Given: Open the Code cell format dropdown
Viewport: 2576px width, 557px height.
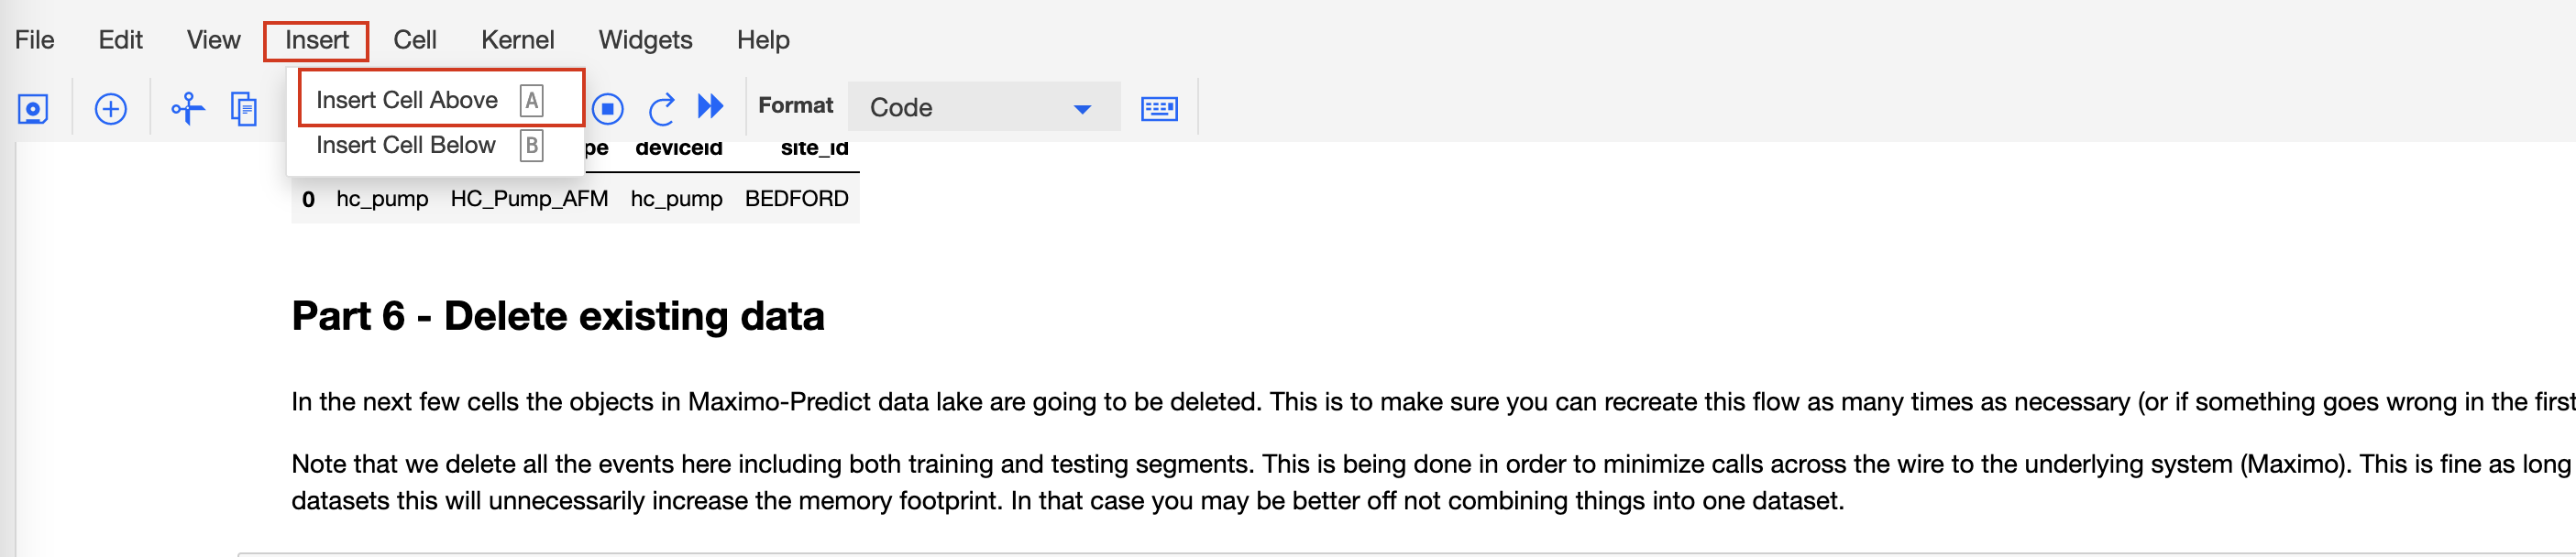Looking at the screenshot, I should (983, 107).
